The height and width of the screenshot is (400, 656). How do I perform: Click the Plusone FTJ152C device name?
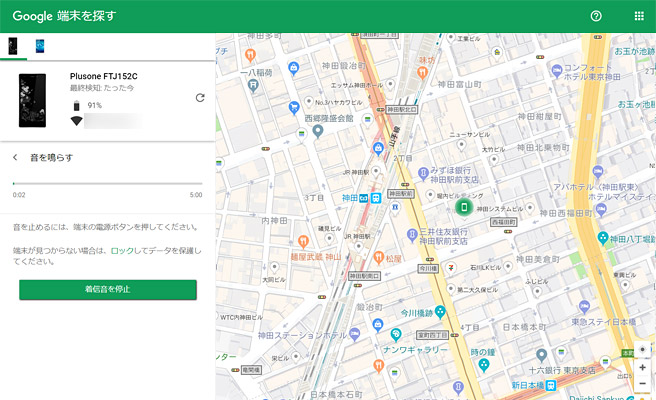point(104,76)
